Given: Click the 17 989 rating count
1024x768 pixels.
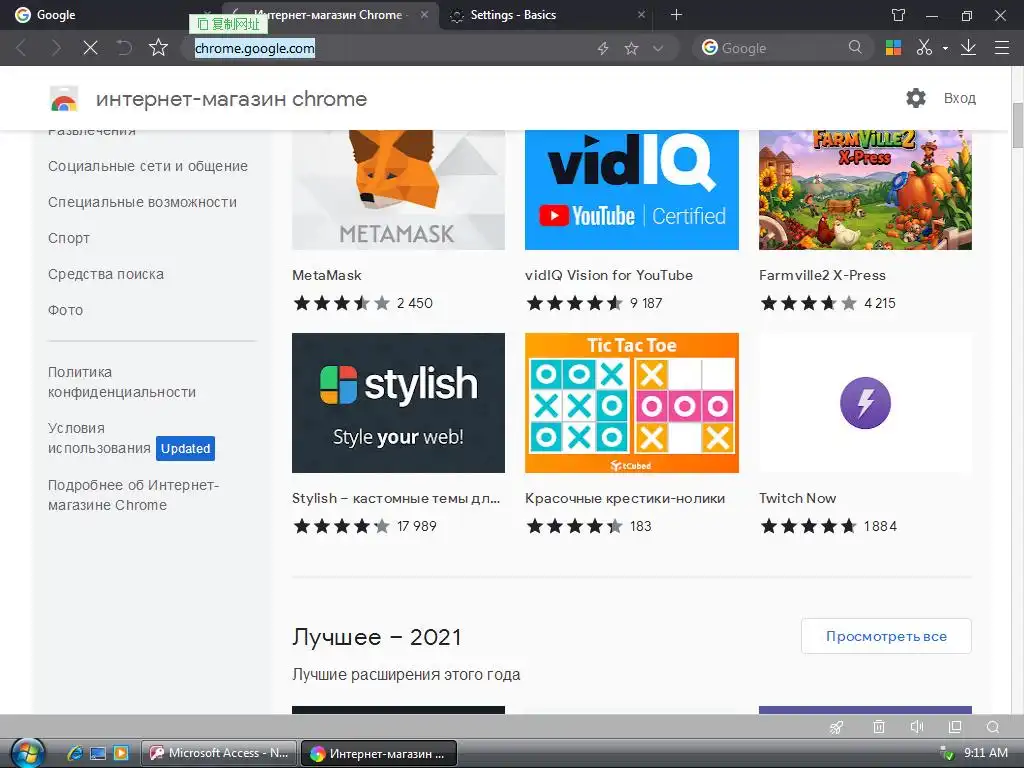Looking at the screenshot, I should tap(417, 526).
